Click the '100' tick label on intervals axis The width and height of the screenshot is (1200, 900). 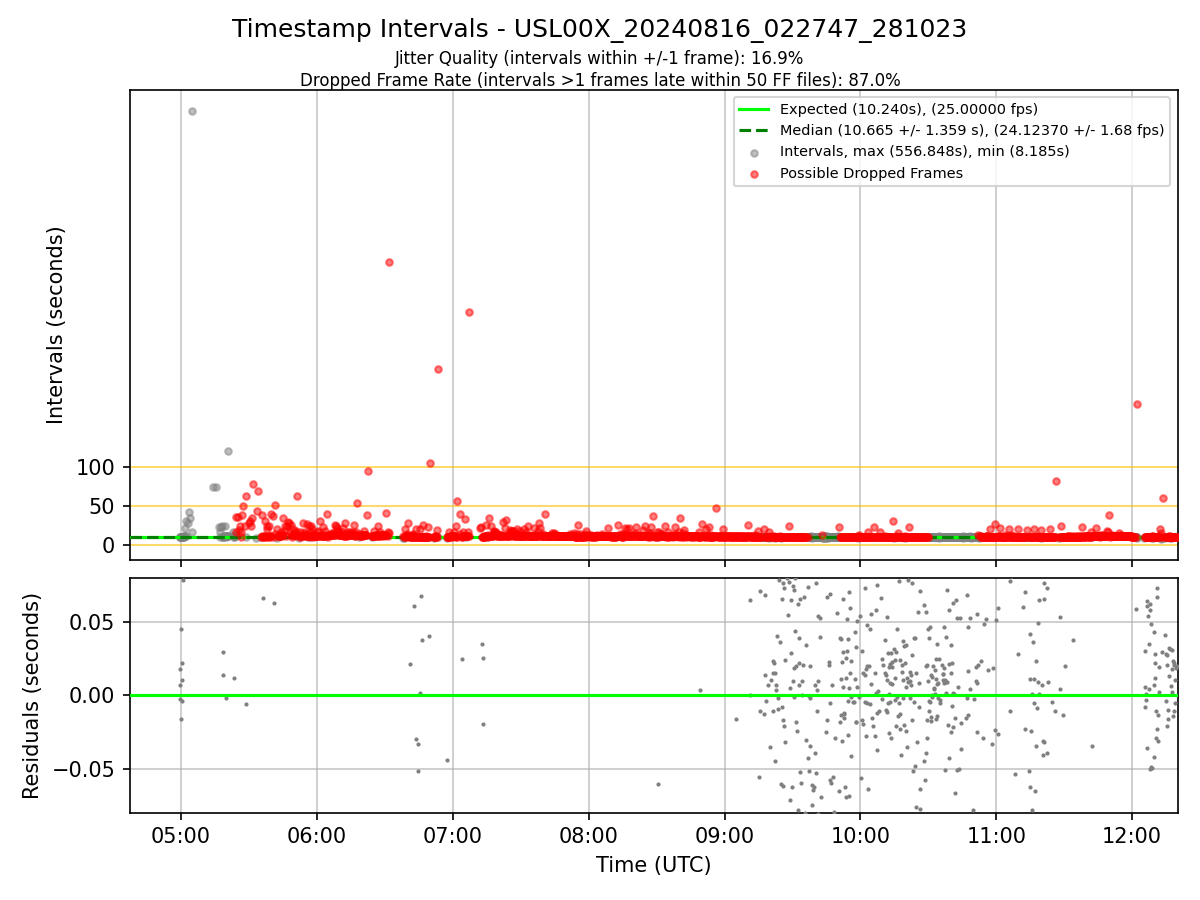click(96, 467)
